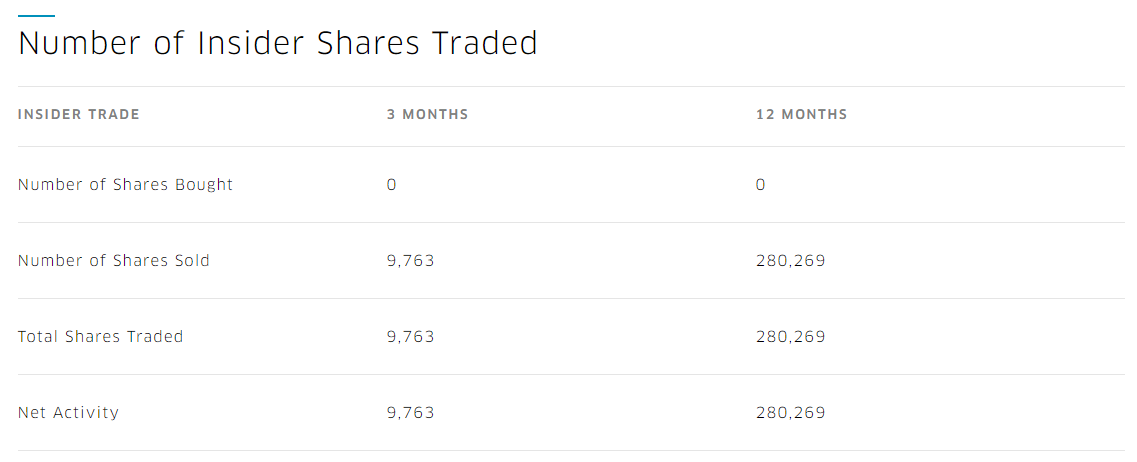This screenshot has height=462, width=1137.
Task: Click 3-month shares bought value 0
Action: click(x=392, y=184)
